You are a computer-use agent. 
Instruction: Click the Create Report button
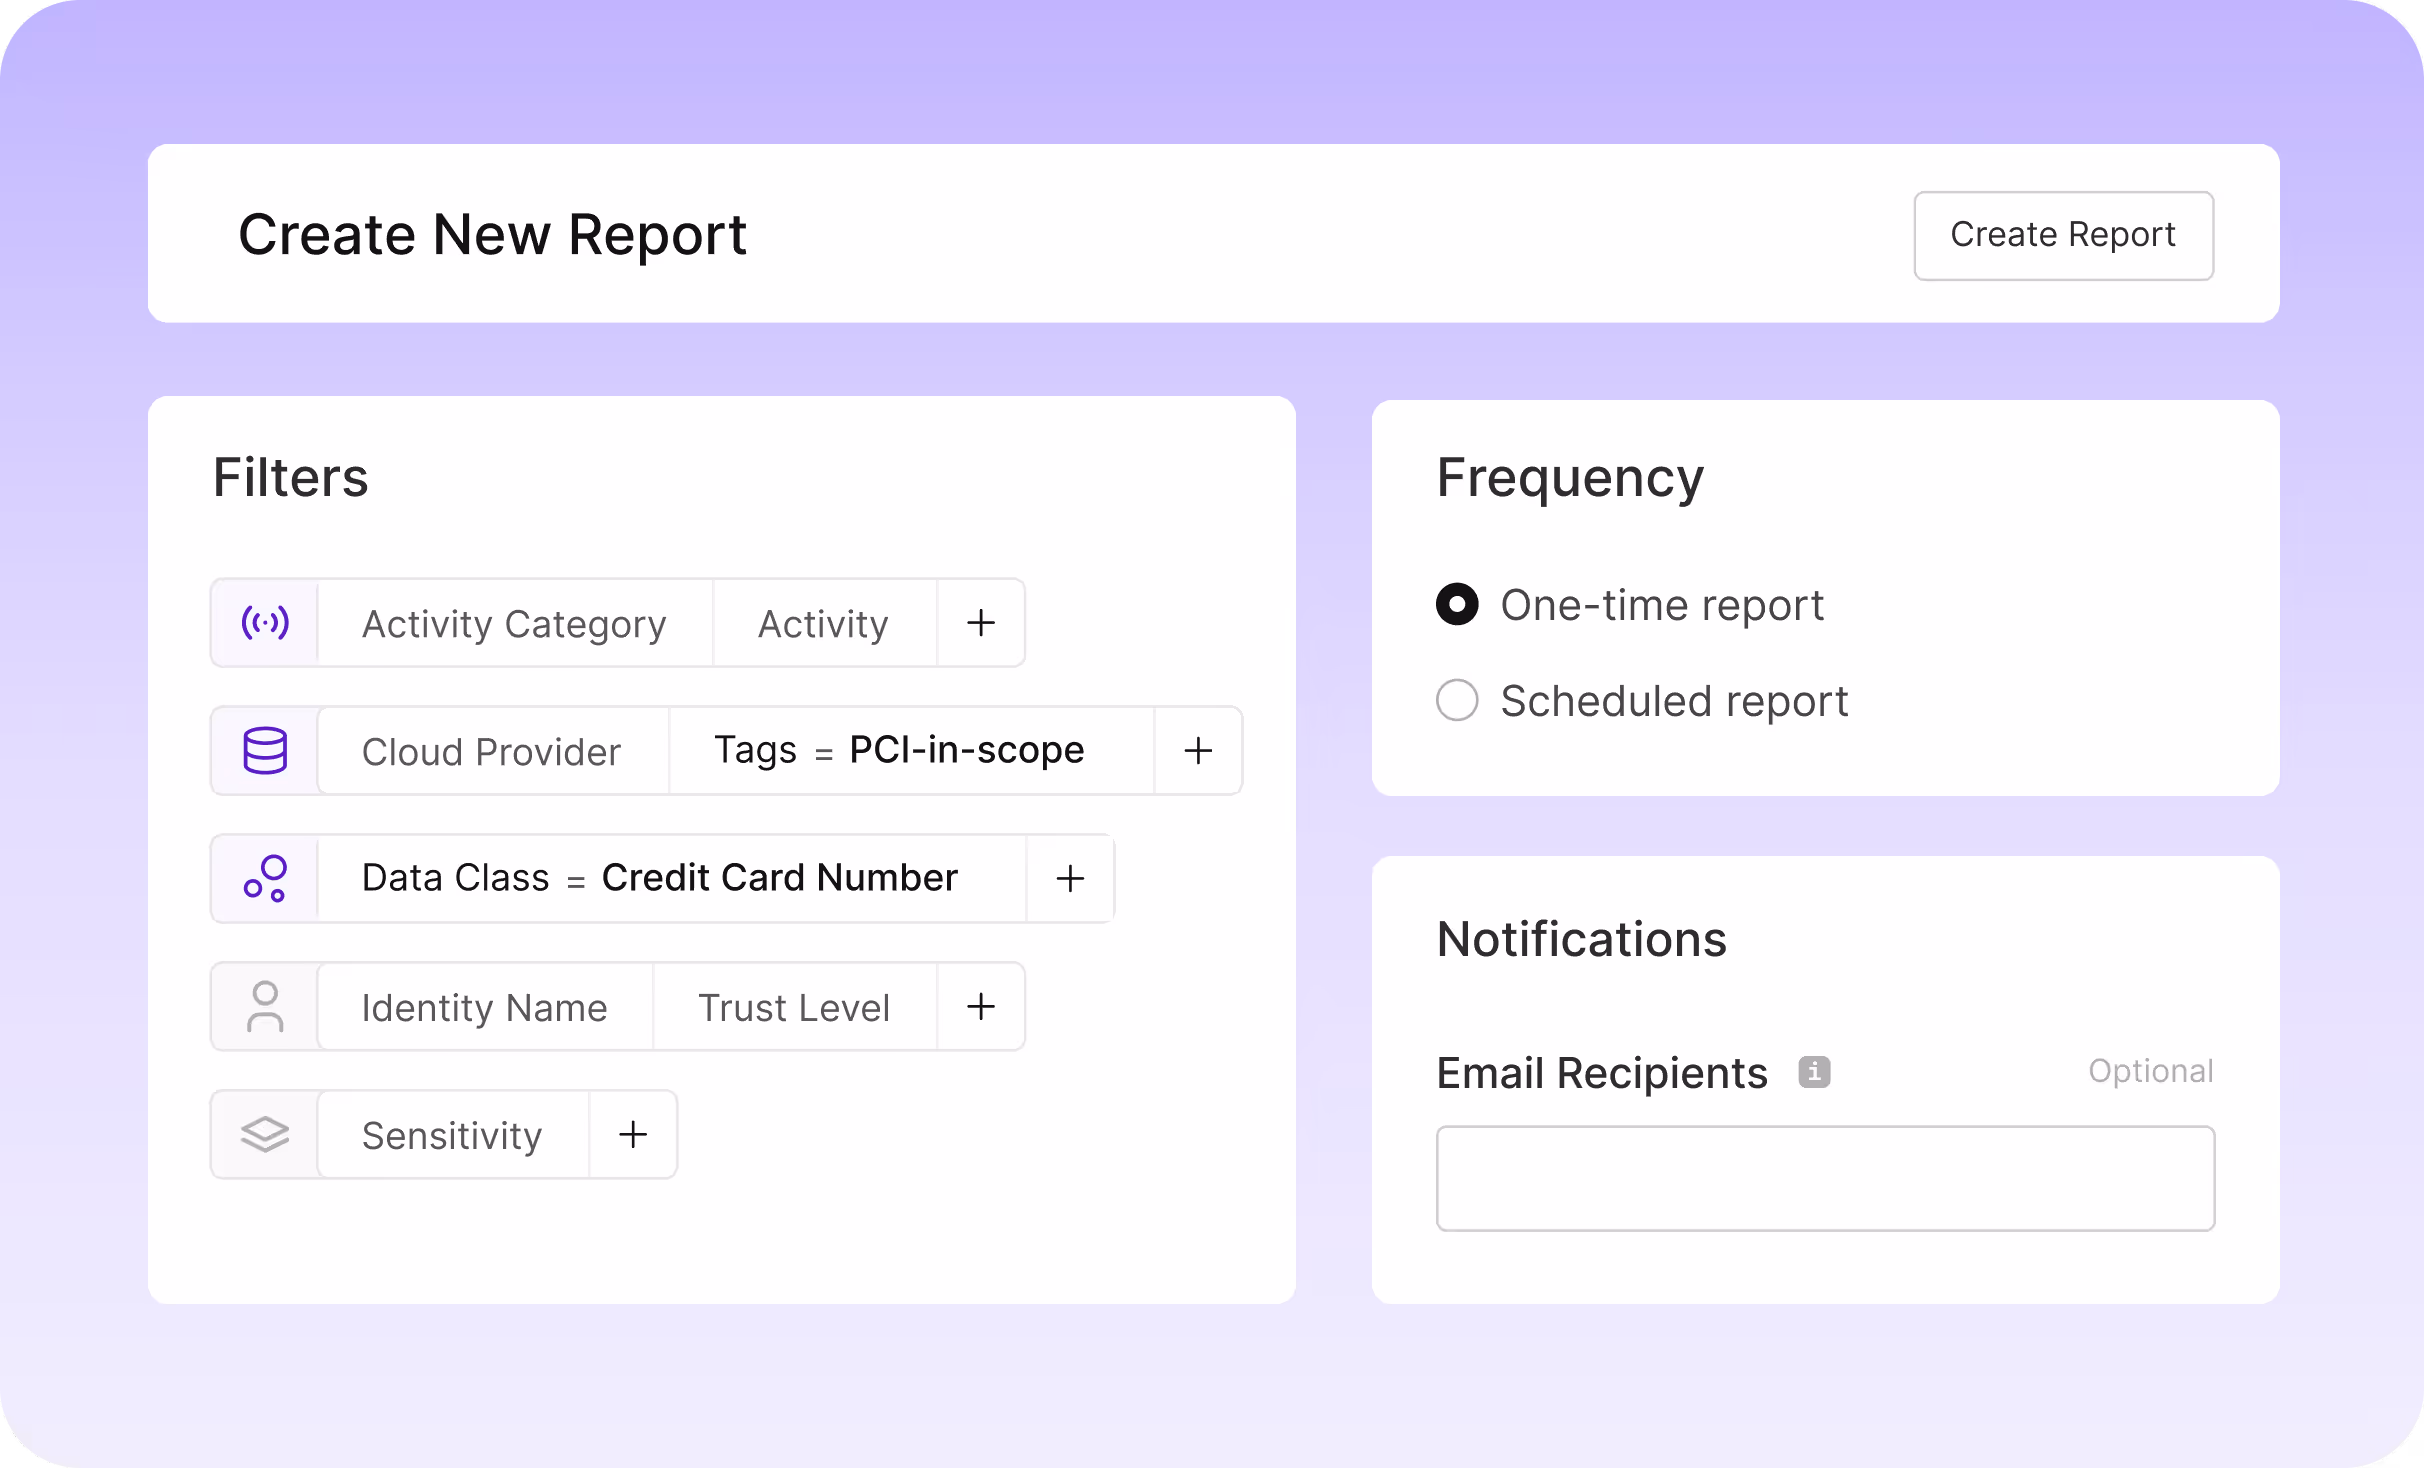[x=2063, y=235]
